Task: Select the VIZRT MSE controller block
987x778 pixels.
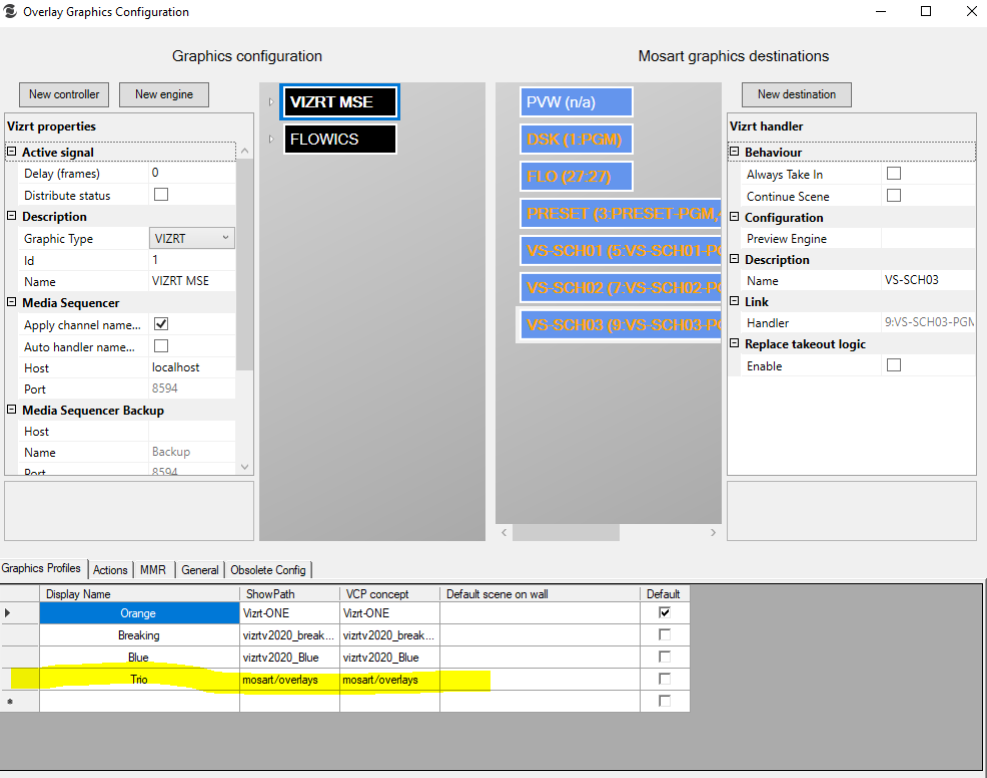Action: coord(340,102)
